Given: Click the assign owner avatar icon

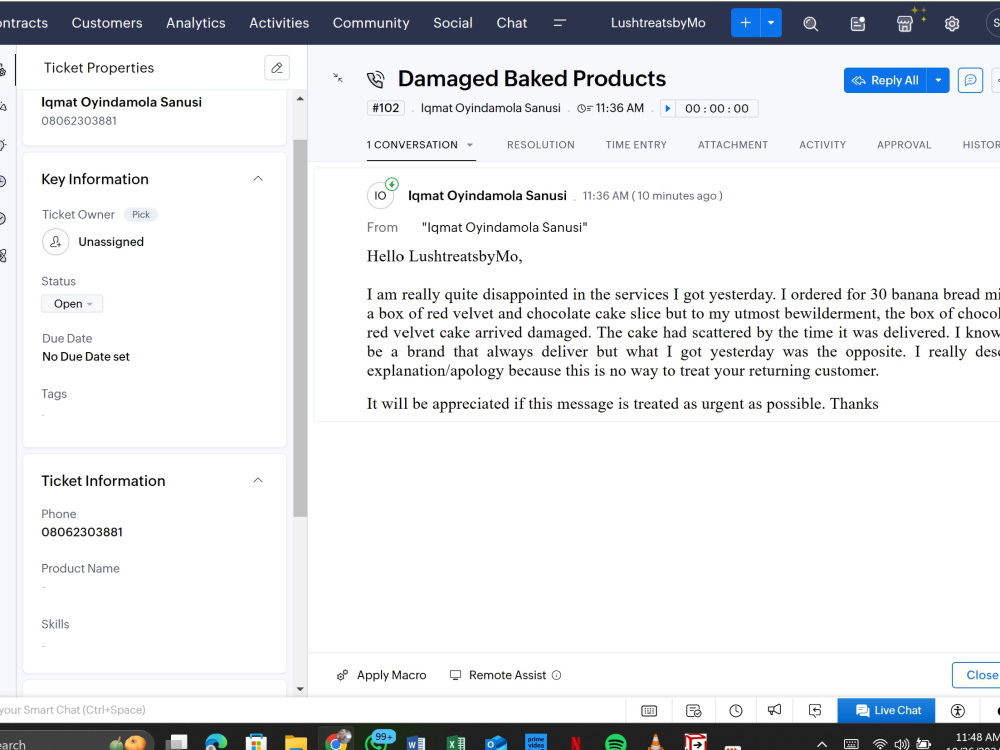Looking at the screenshot, I should click(55, 242).
